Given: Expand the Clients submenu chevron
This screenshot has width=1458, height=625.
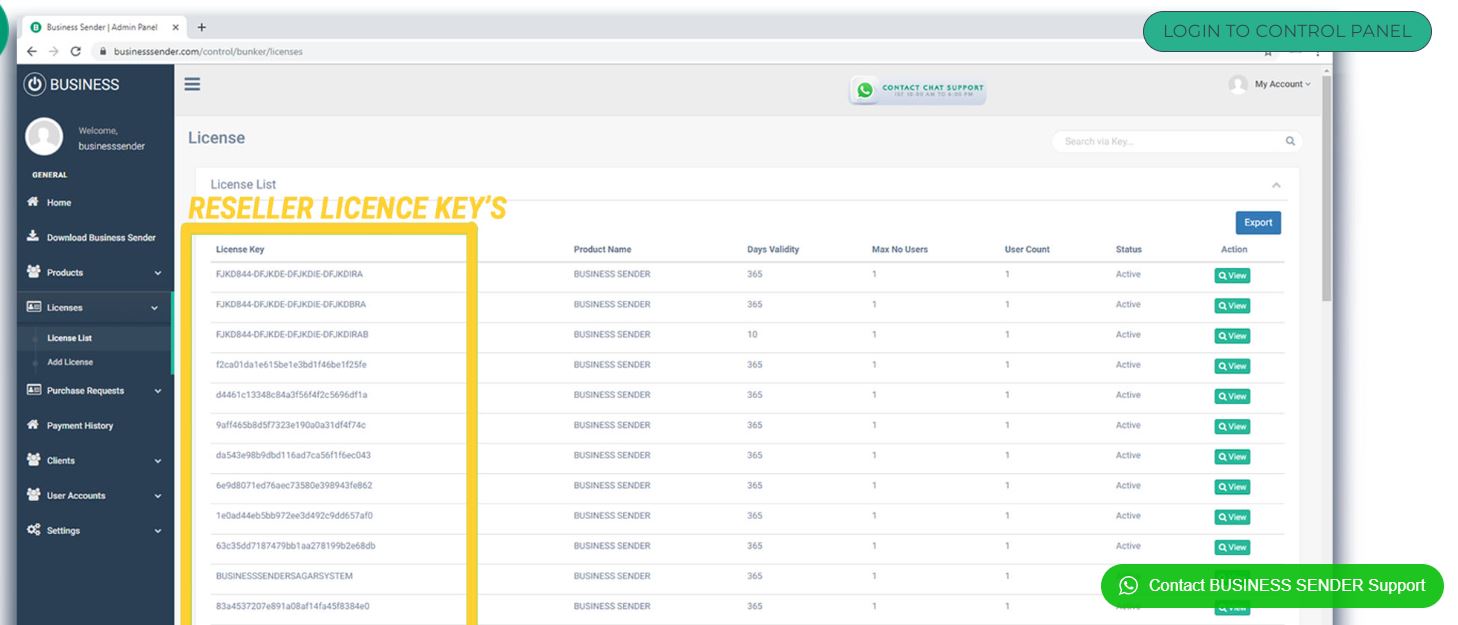Looking at the screenshot, I should (x=157, y=461).
